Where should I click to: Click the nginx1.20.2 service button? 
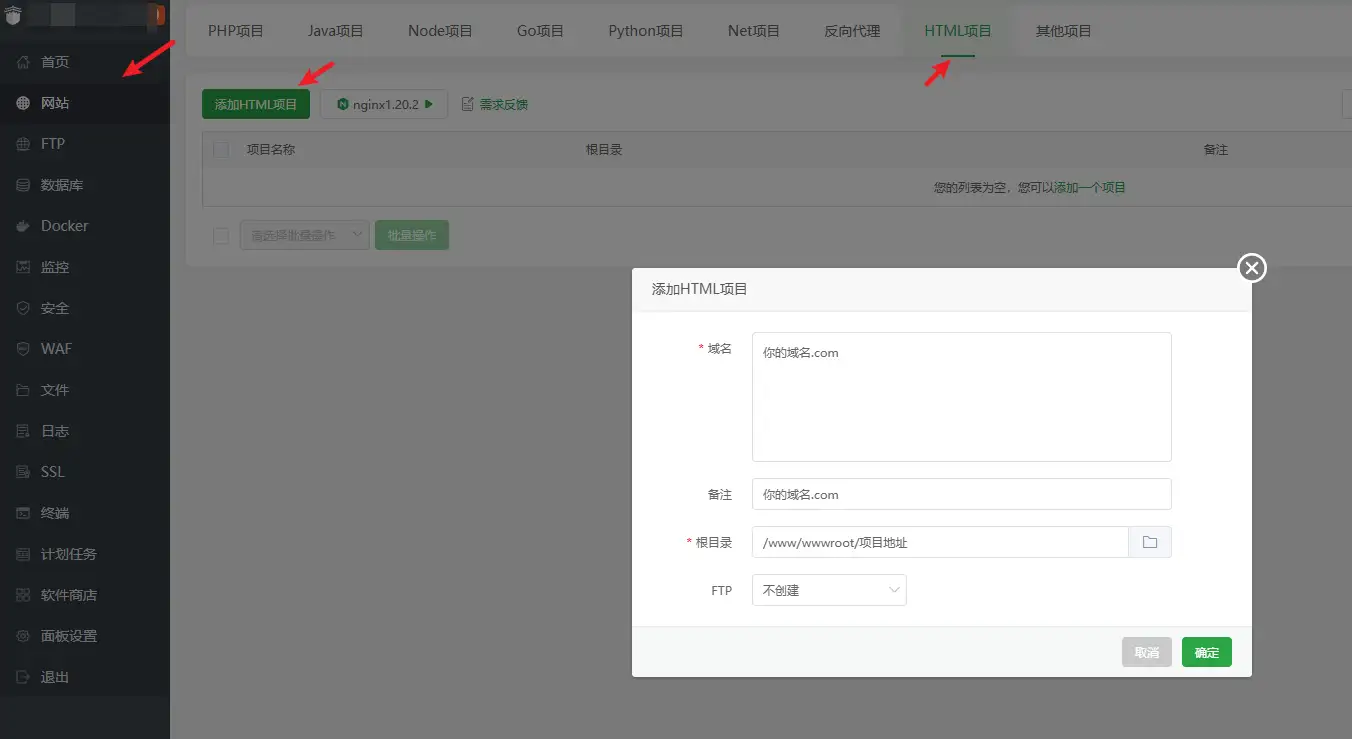[384, 104]
